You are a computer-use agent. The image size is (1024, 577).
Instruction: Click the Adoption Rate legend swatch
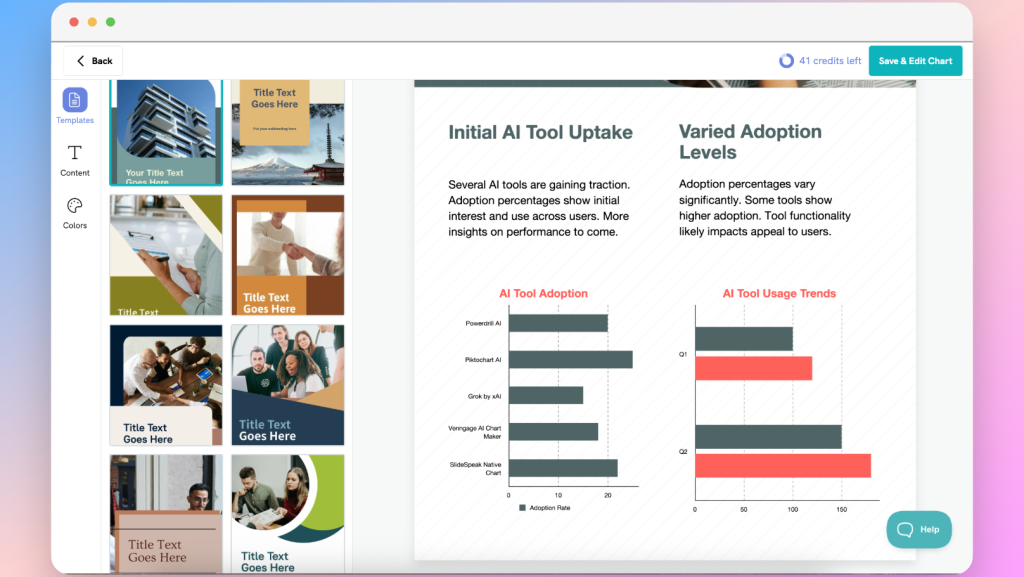click(522, 508)
